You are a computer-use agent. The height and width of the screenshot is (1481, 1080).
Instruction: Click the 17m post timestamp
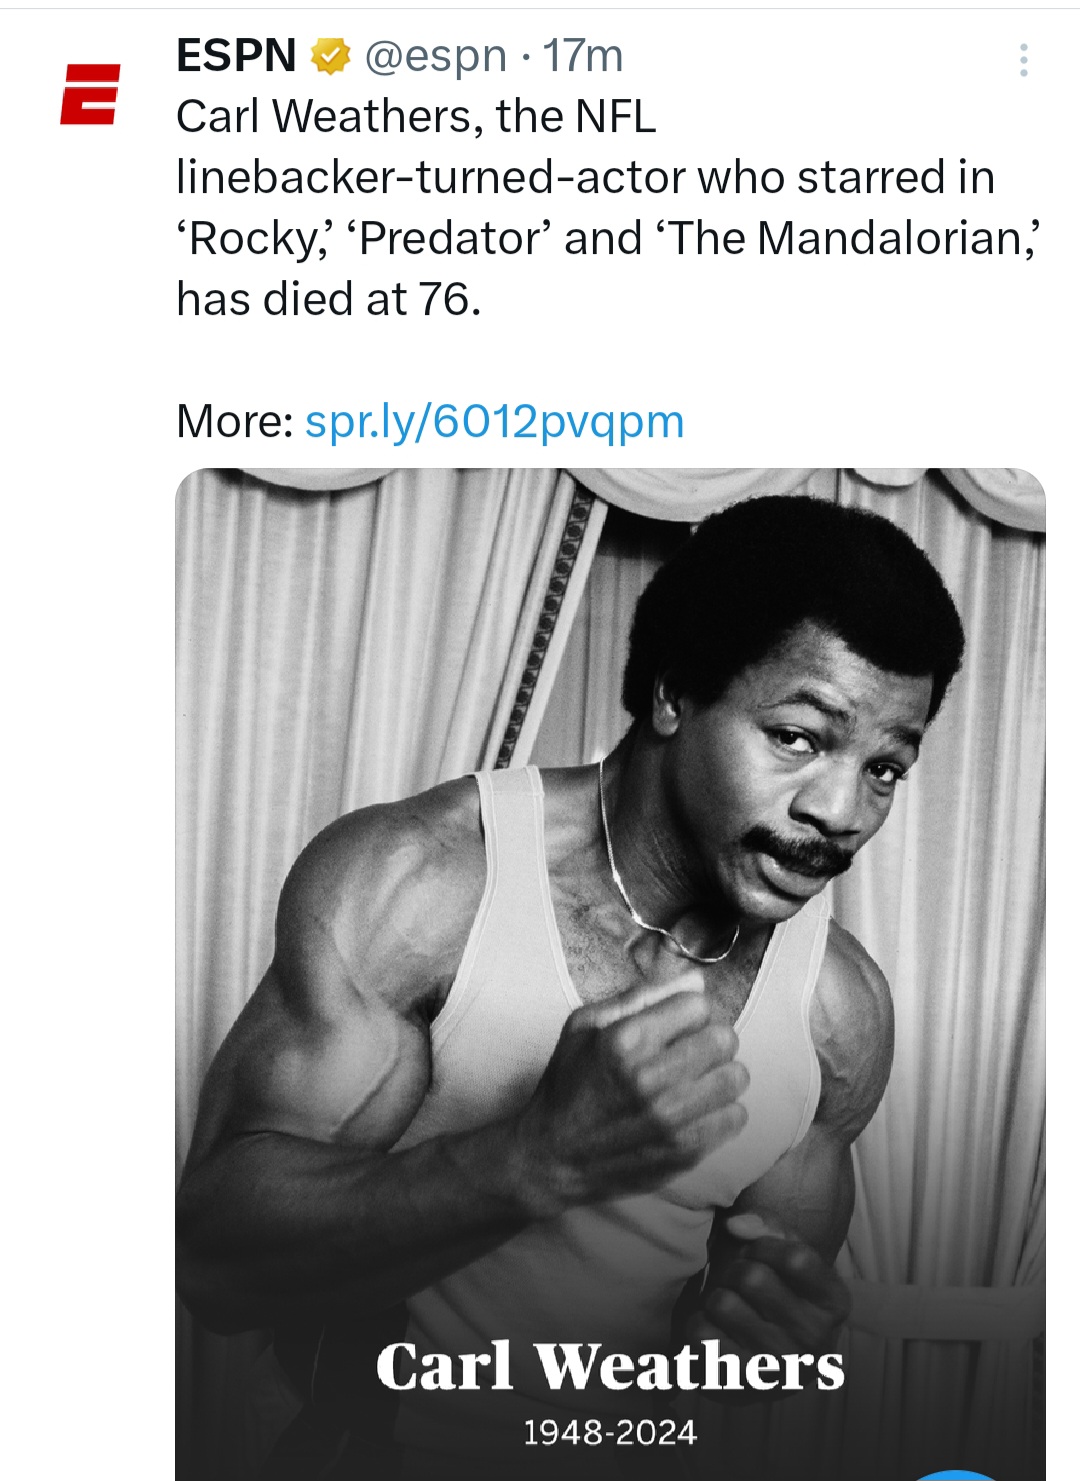click(x=583, y=57)
